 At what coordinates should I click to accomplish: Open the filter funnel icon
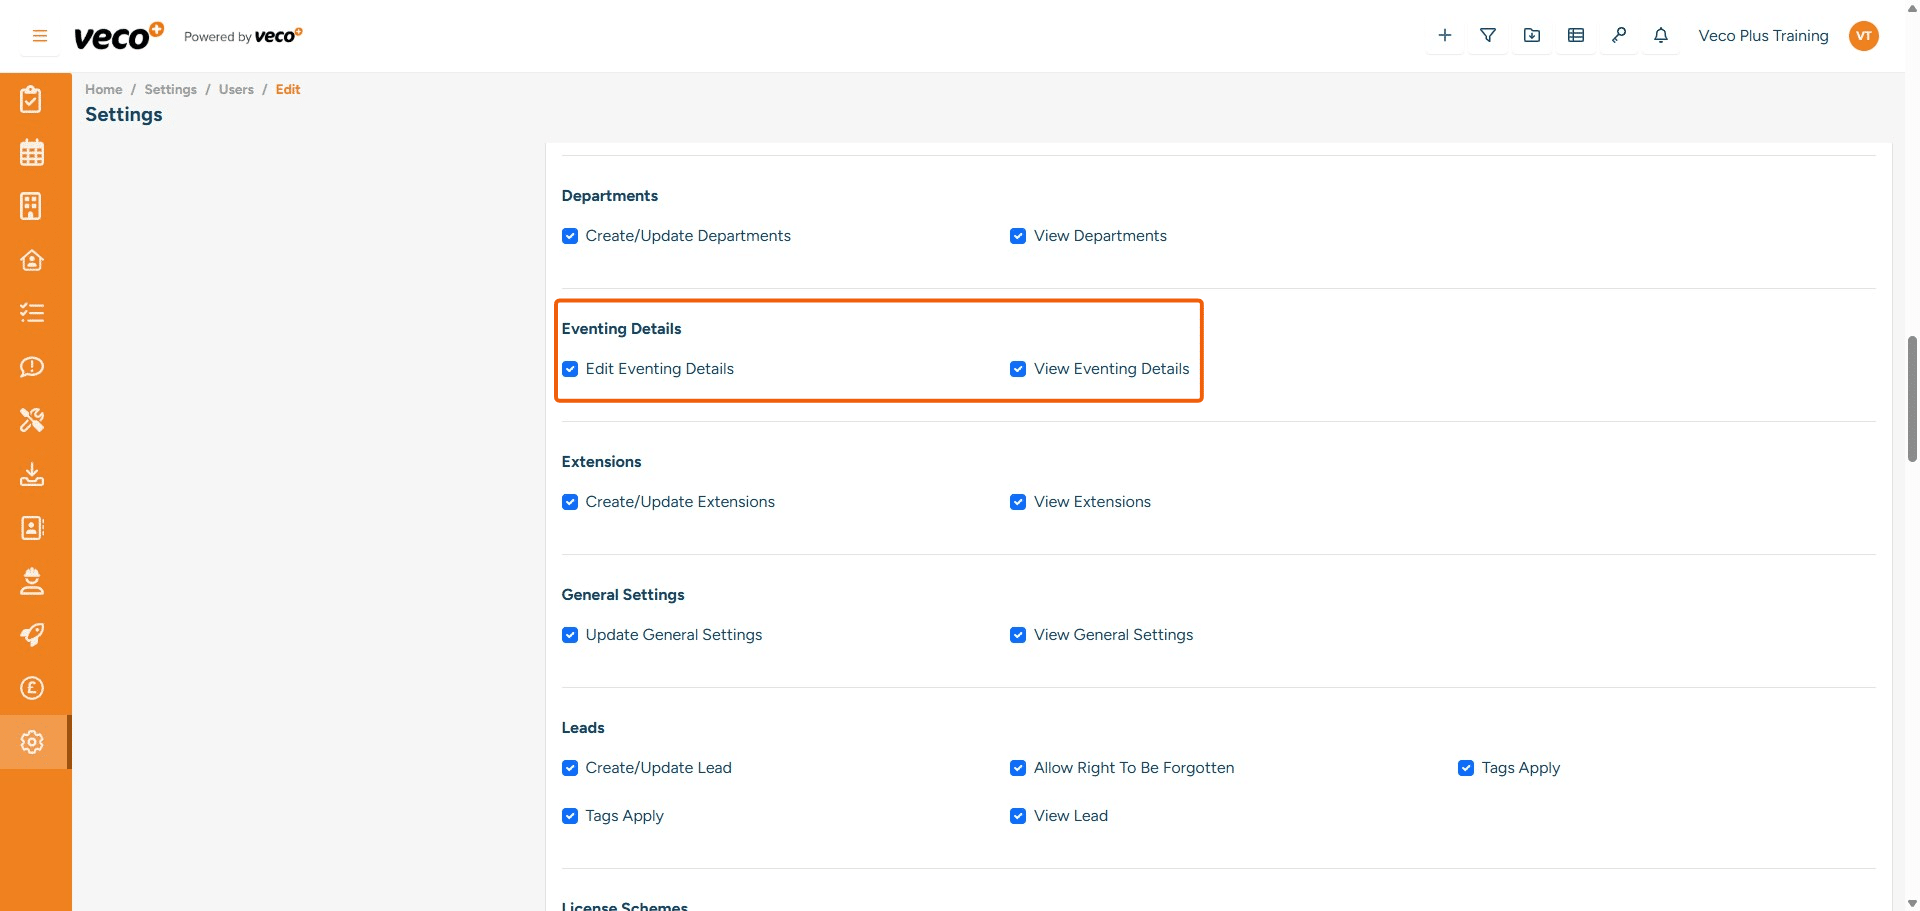(x=1488, y=36)
